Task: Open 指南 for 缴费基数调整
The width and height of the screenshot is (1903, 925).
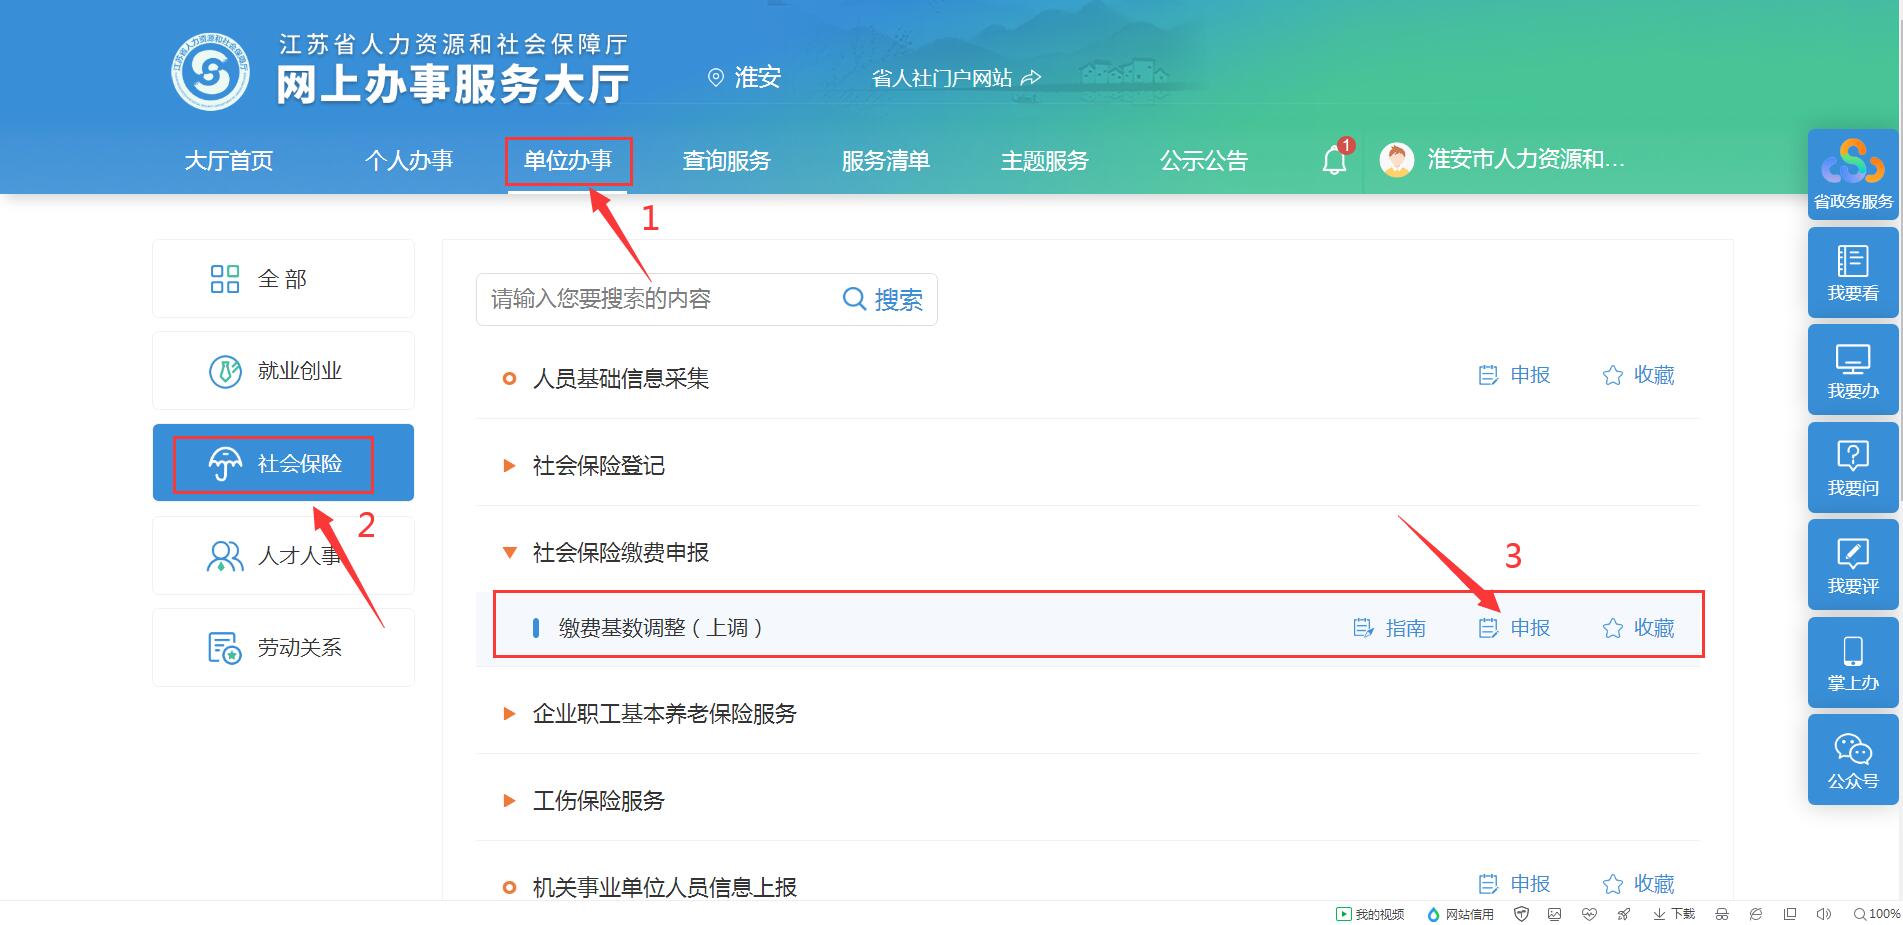Action: pos(1389,628)
